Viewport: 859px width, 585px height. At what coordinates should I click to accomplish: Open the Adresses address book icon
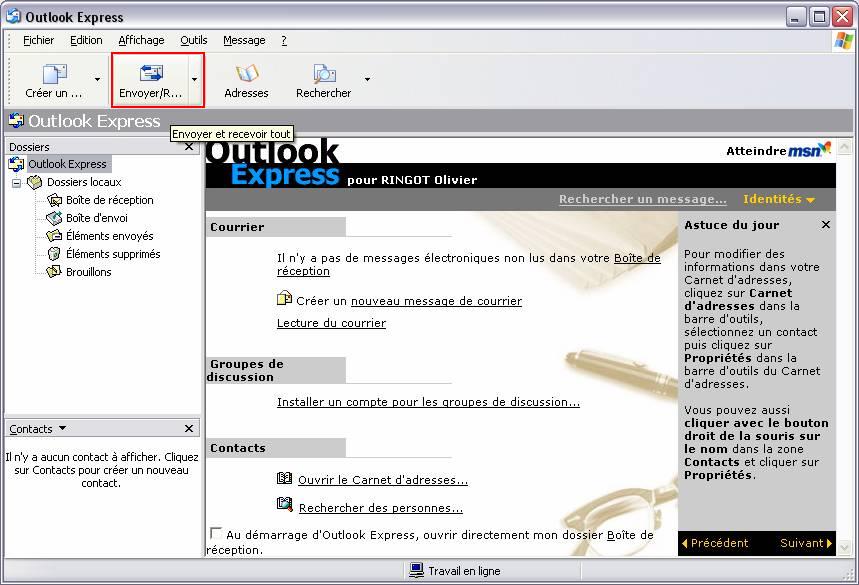pyautogui.click(x=247, y=73)
